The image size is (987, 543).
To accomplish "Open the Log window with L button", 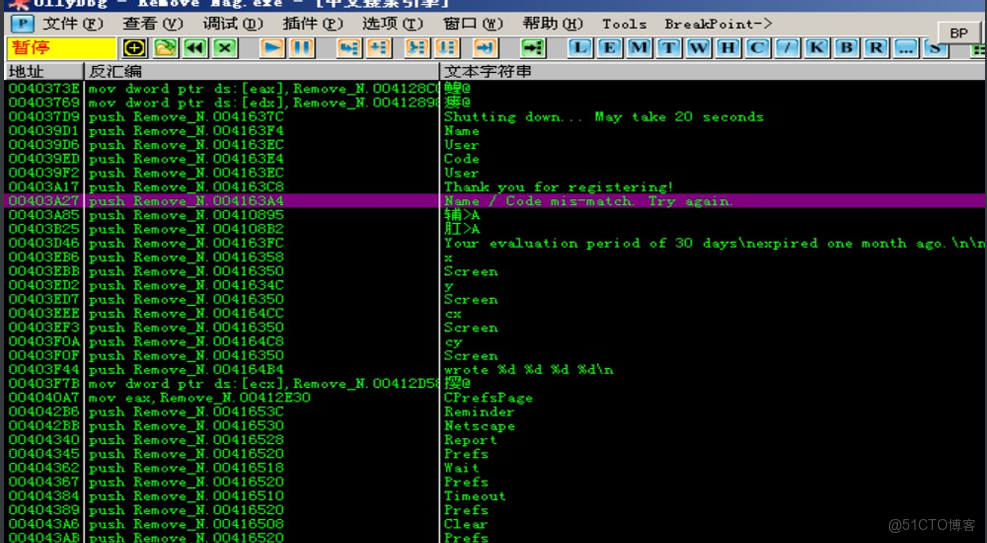I will tap(580, 48).
